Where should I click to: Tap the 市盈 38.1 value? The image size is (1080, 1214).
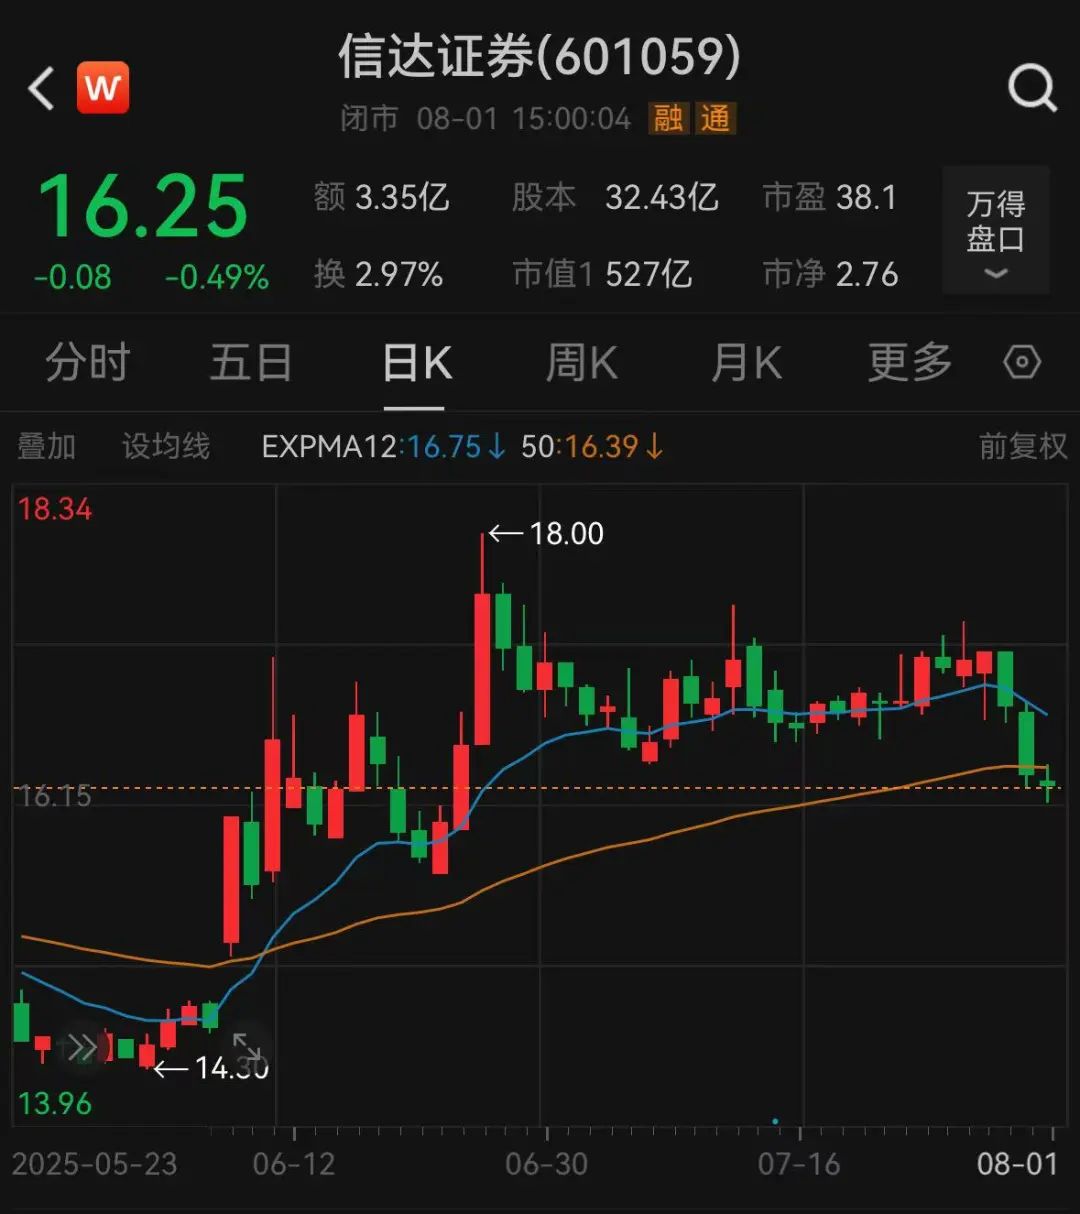[830, 197]
